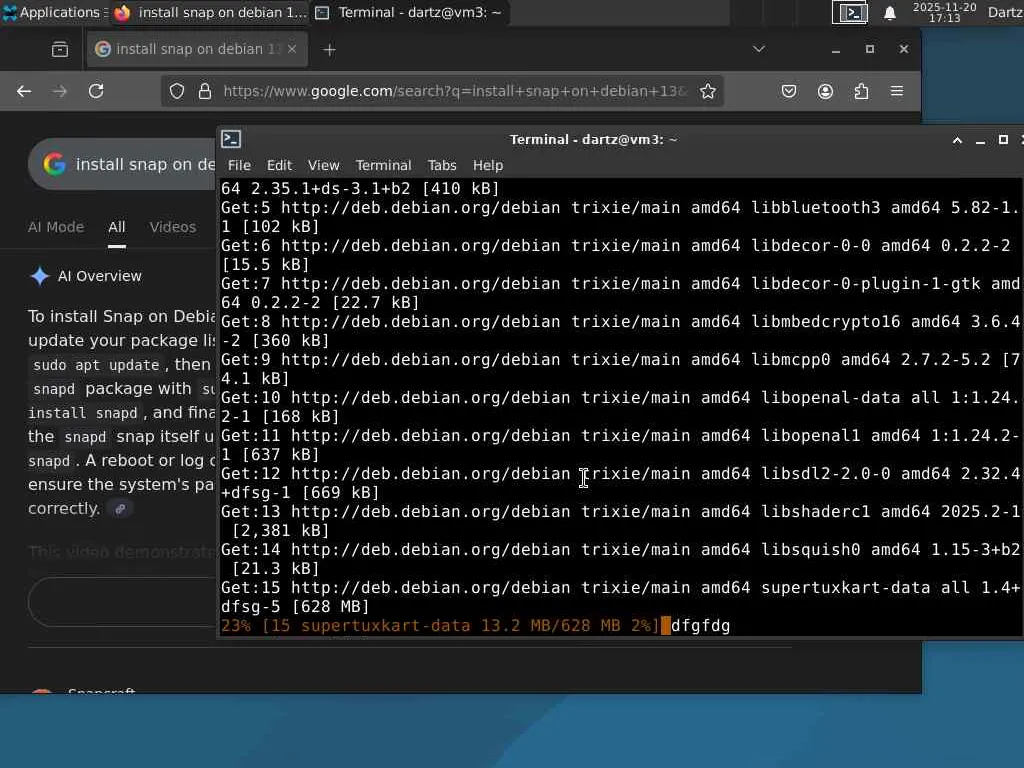Viewport: 1024px width, 768px height.
Task: Open the terminal View menu
Action: tap(323, 165)
